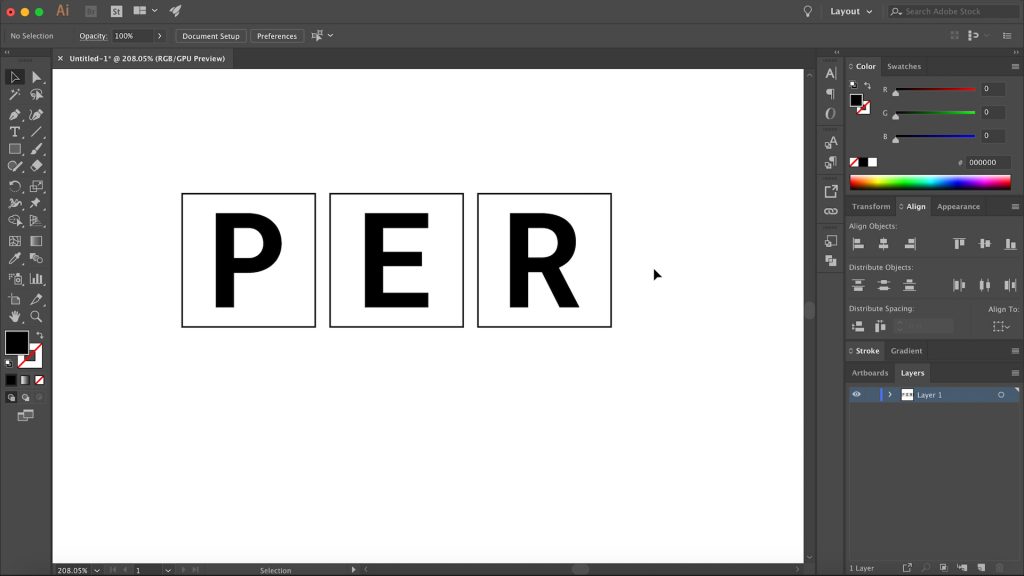Select the Type tool
The height and width of the screenshot is (576, 1024).
[x=14, y=132]
